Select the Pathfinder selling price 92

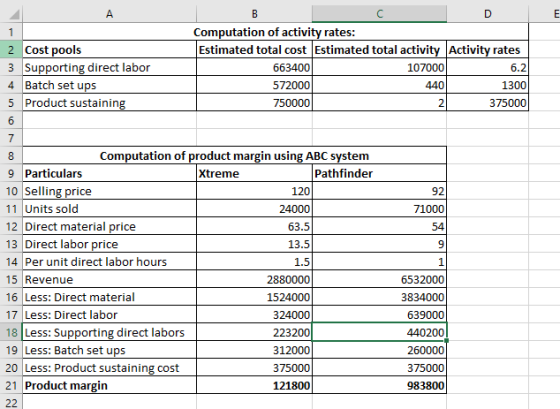[379, 191]
